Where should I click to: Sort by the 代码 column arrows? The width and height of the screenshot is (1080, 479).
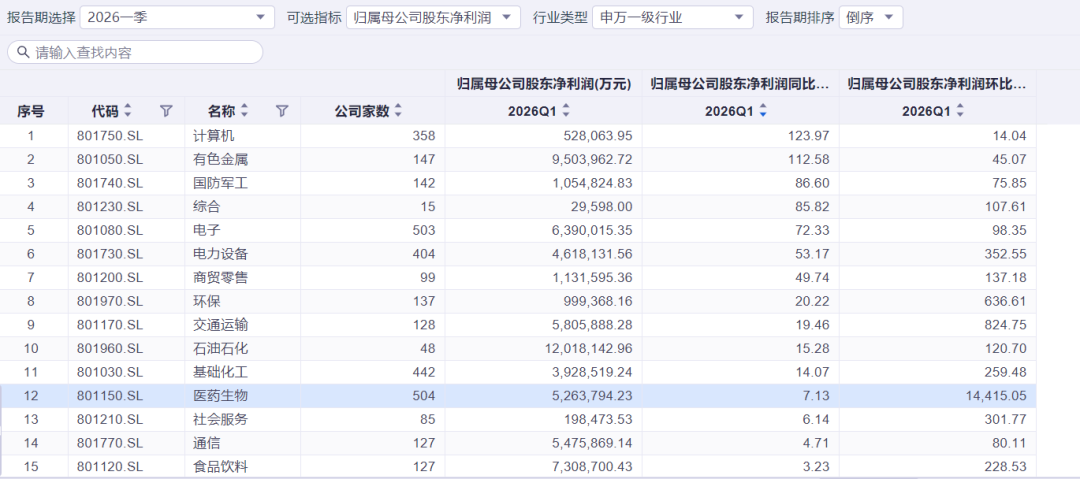(x=127, y=111)
